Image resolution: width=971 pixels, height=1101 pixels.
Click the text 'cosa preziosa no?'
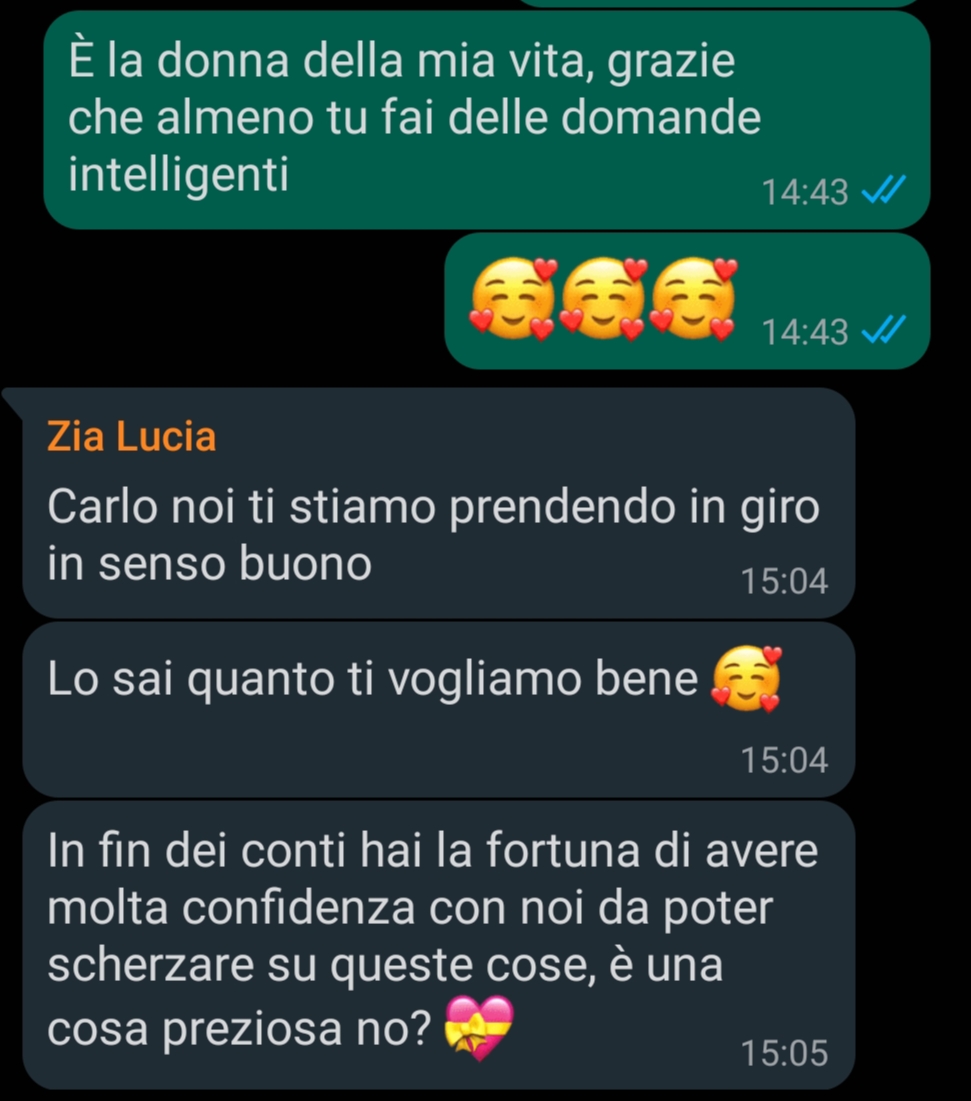pyautogui.click(x=239, y=1029)
